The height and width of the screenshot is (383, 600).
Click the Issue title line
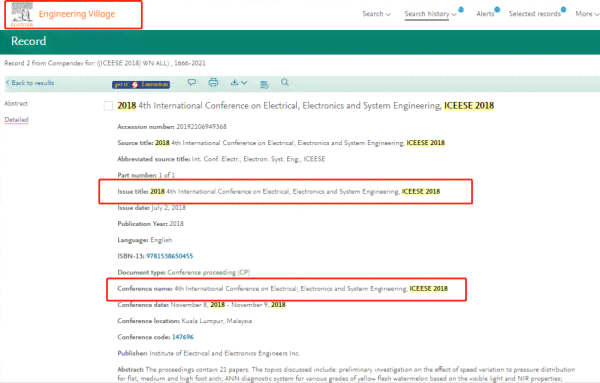pyautogui.click(x=279, y=191)
